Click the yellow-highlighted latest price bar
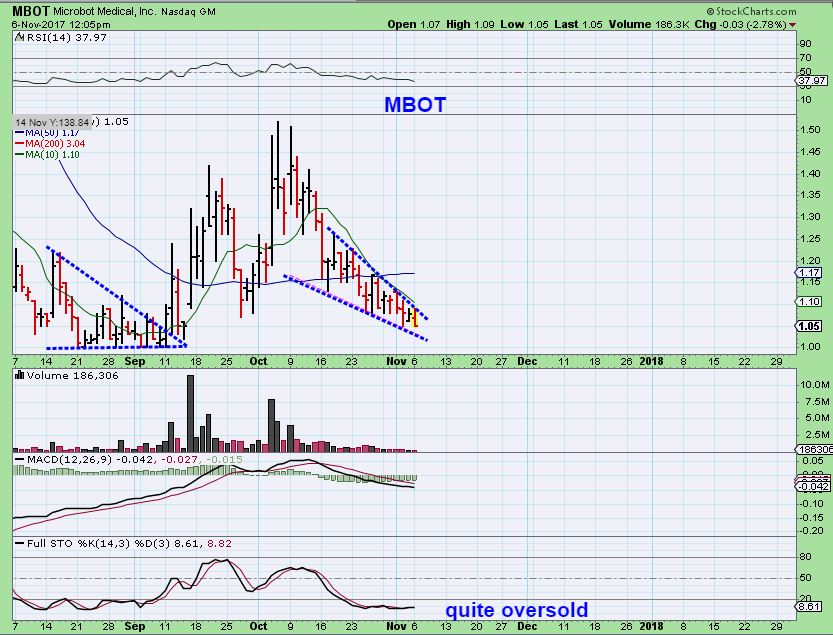The width and height of the screenshot is (833, 635). point(415,317)
